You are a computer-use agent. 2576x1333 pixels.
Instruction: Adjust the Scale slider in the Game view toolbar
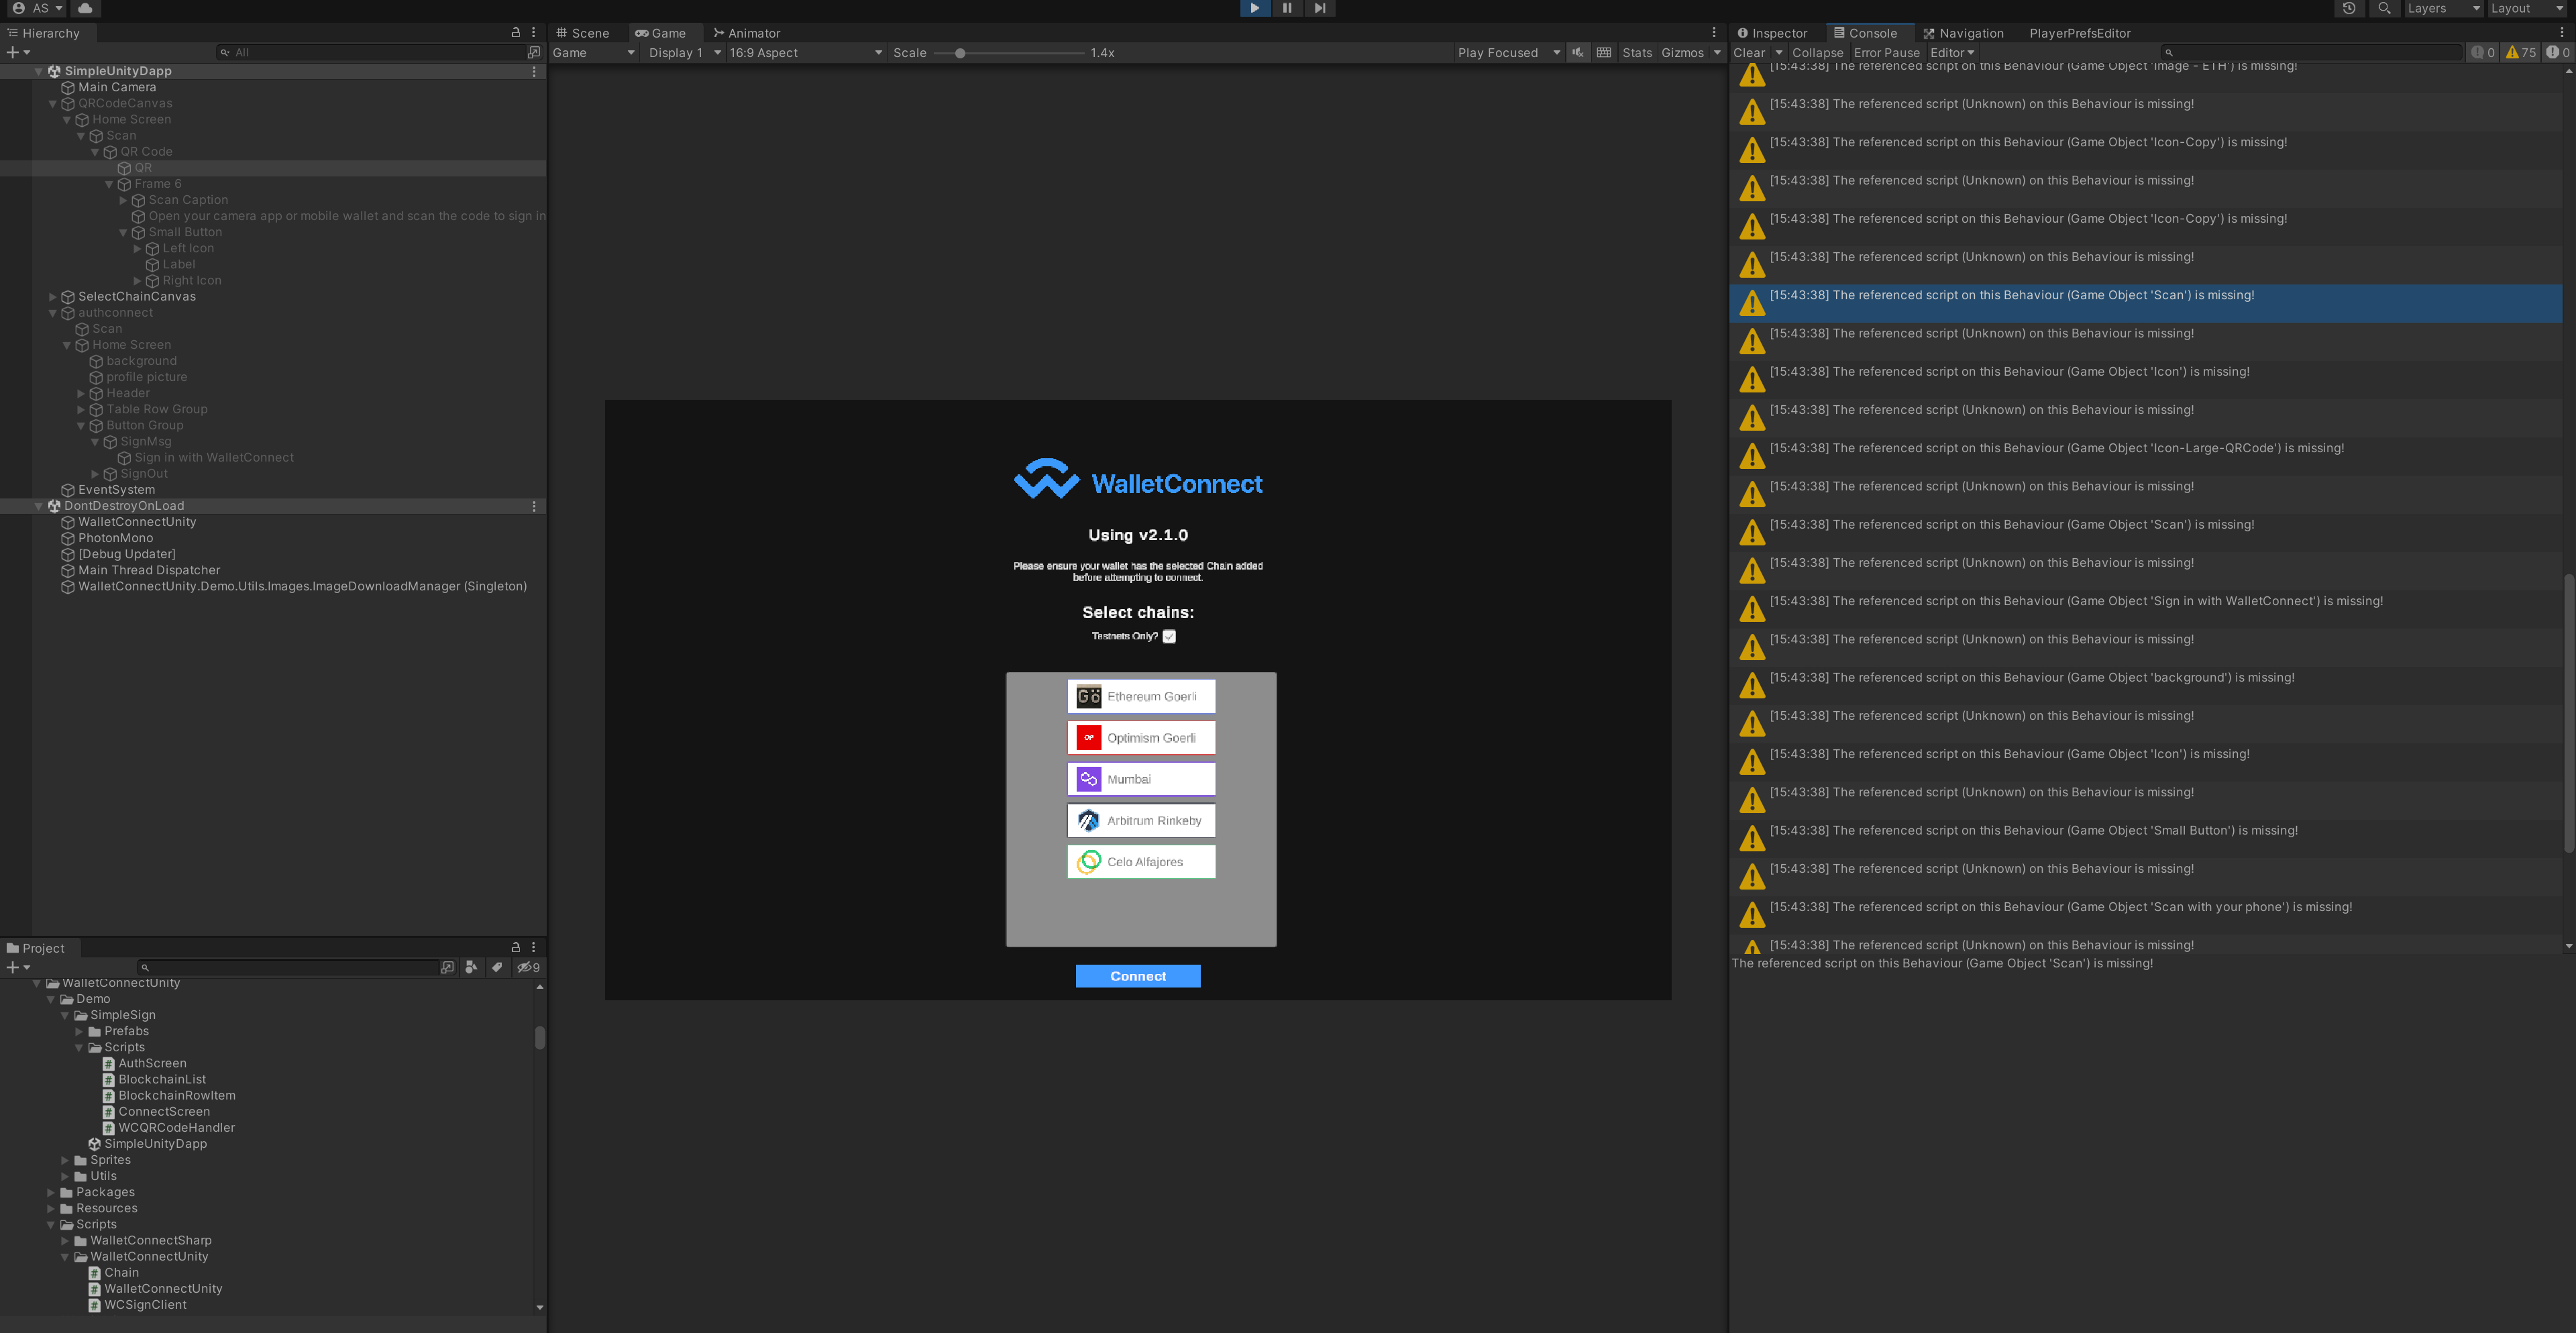click(962, 52)
